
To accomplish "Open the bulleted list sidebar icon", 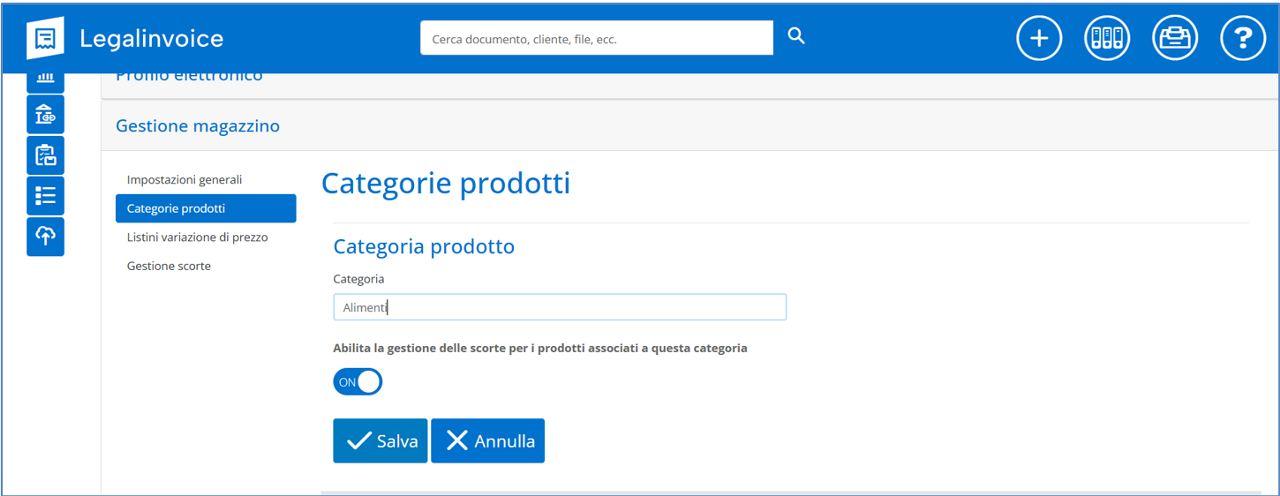I will (45, 195).
